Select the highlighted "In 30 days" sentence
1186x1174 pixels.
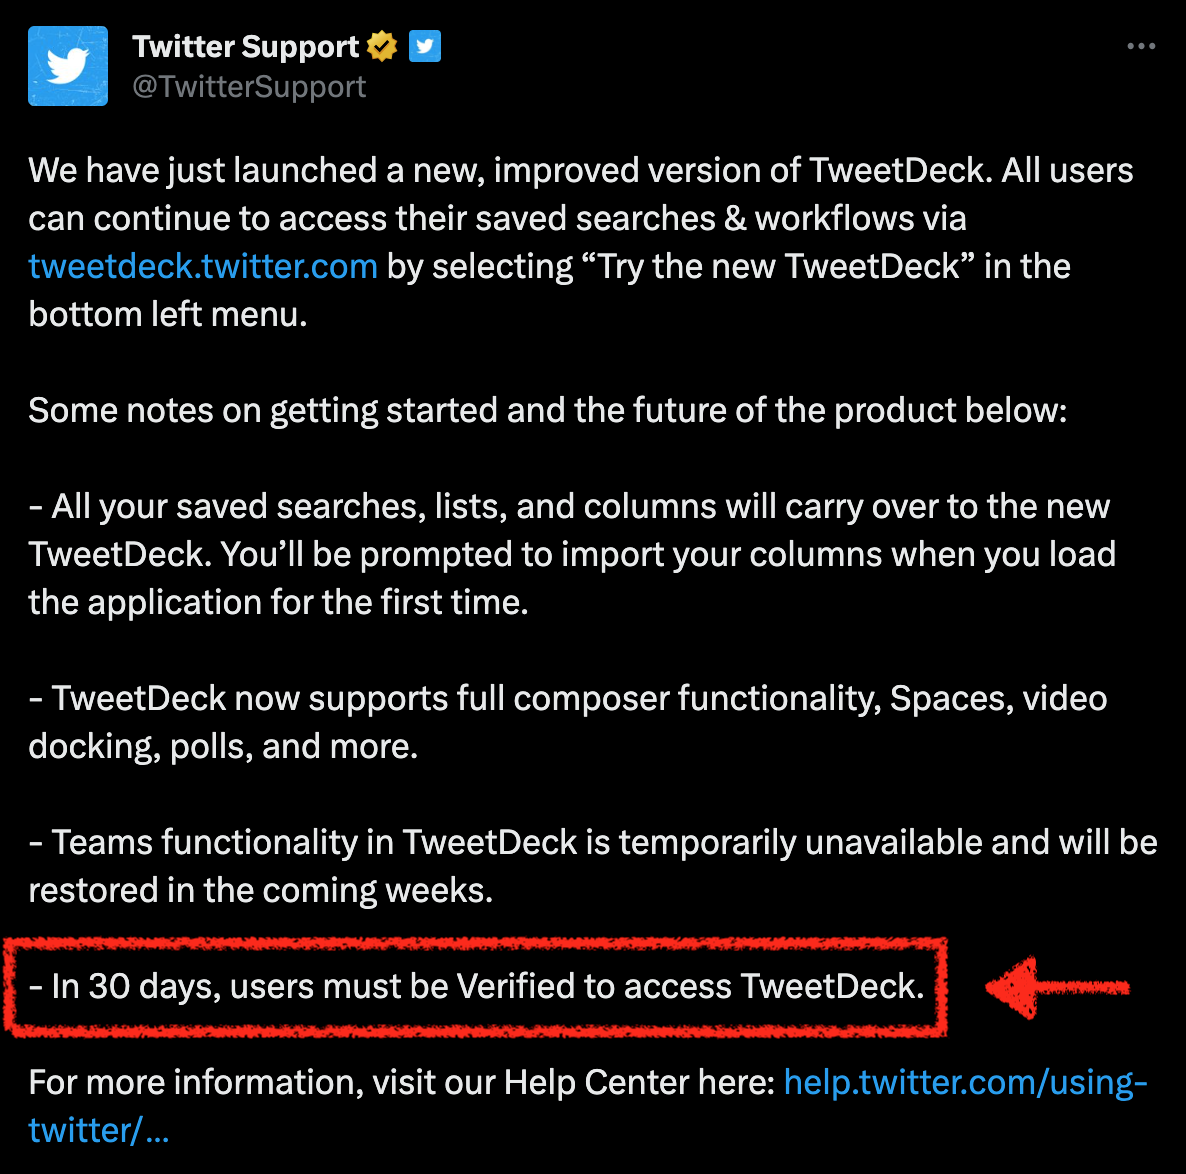477,986
